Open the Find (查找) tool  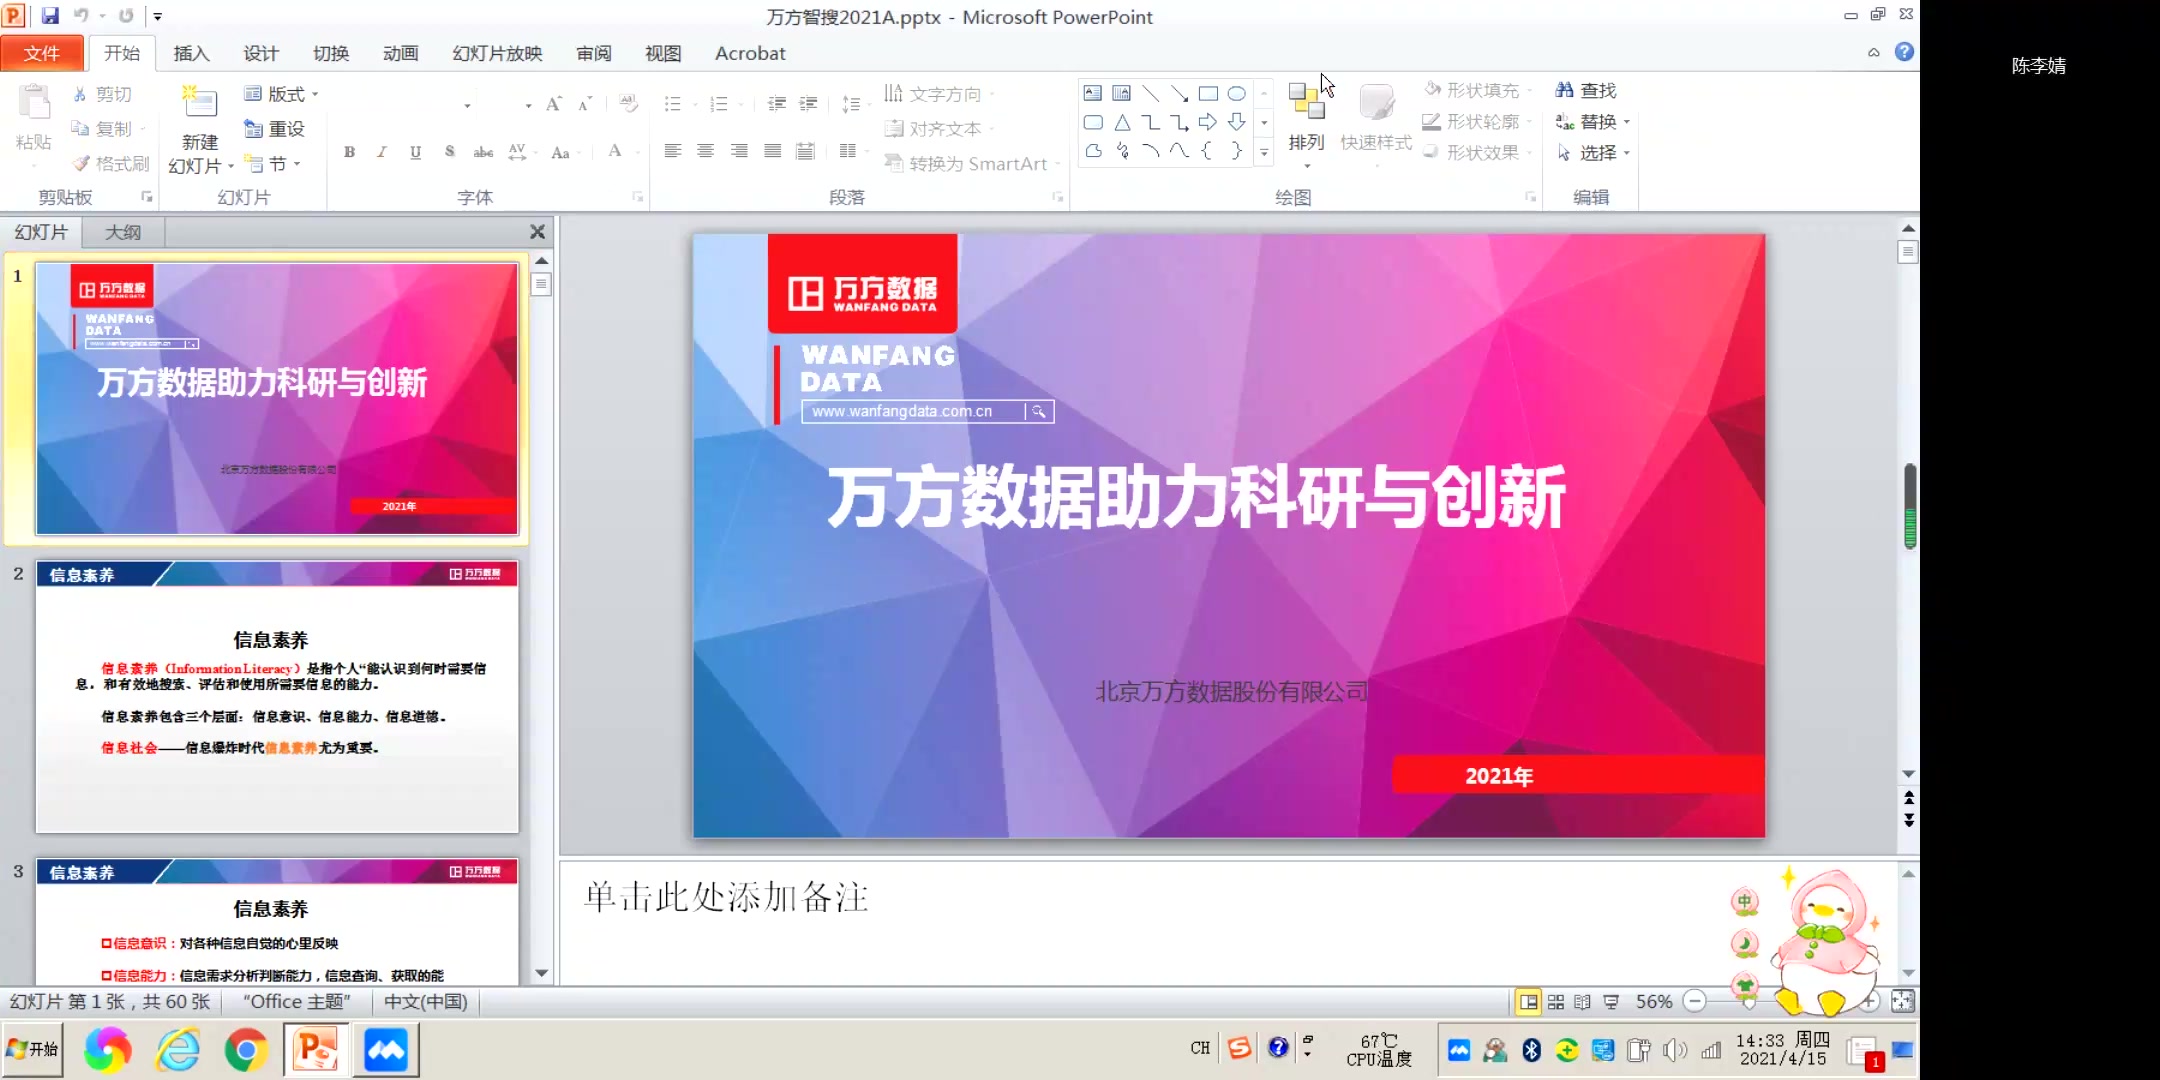(x=1592, y=89)
